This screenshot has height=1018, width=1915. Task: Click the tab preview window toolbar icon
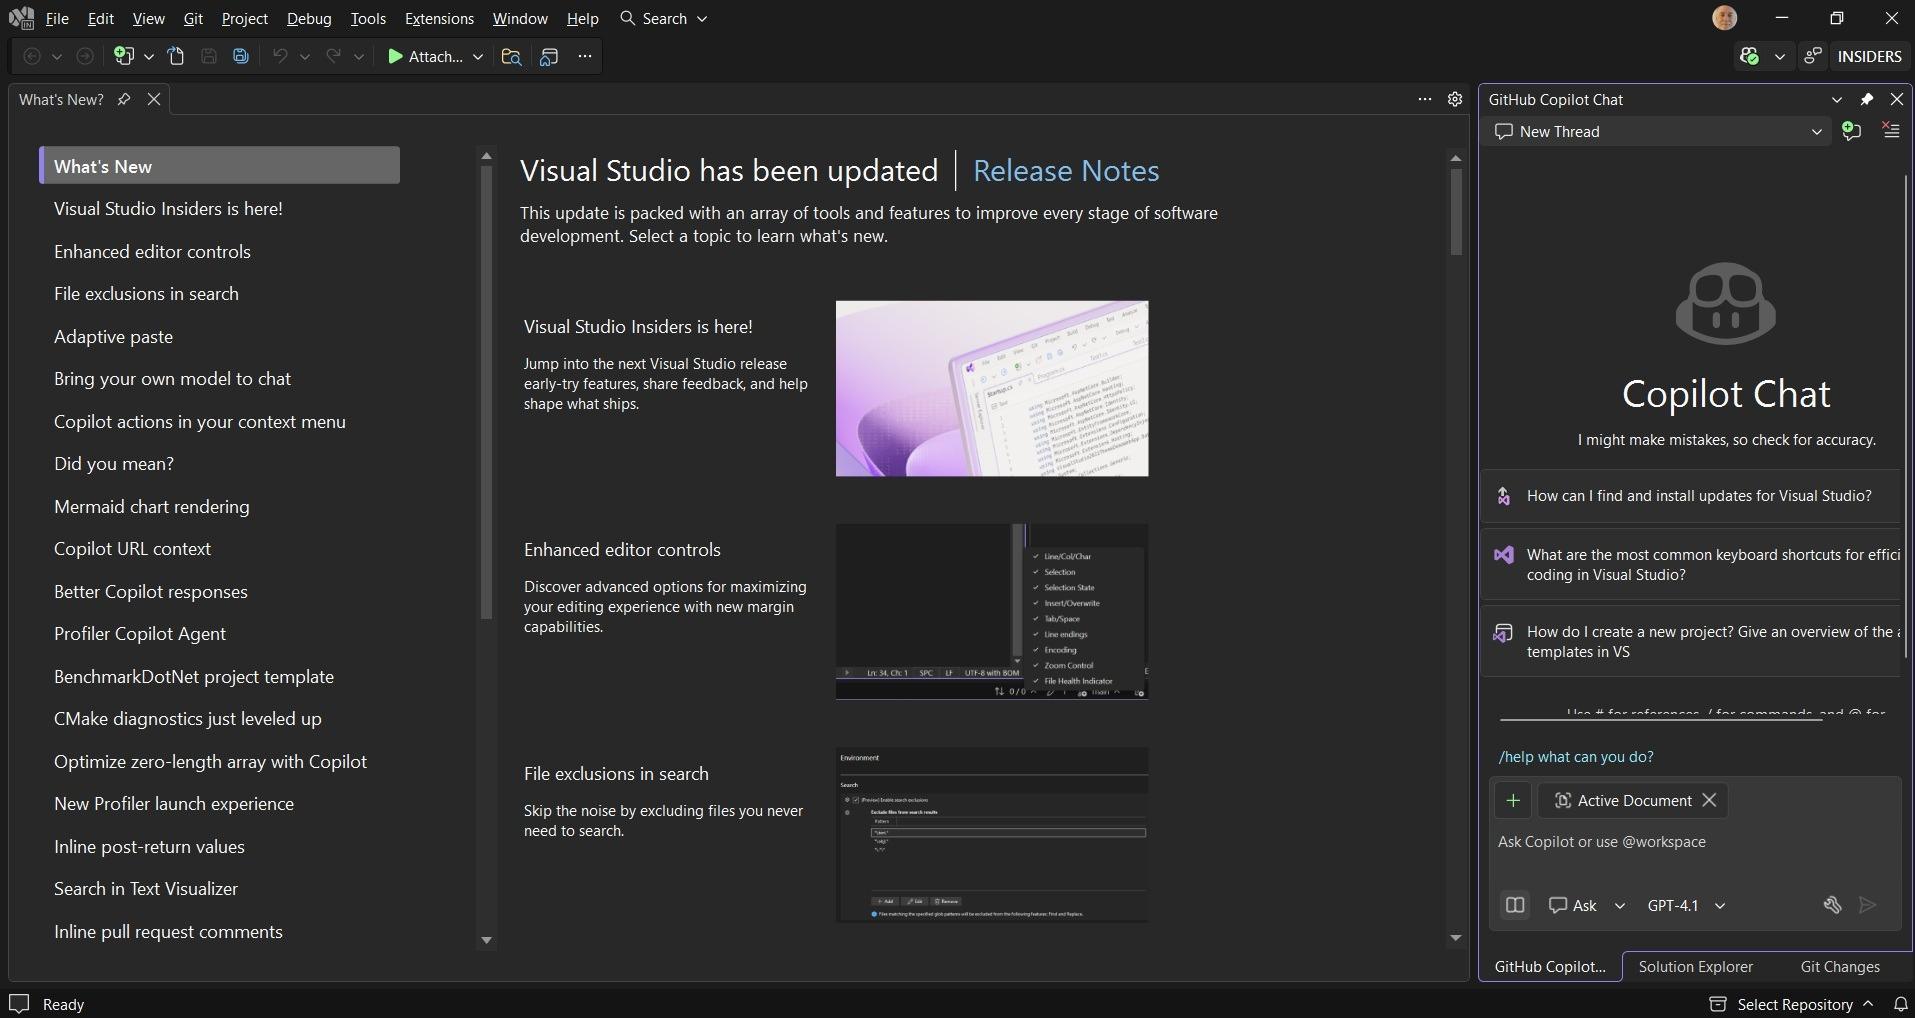[x=549, y=56]
